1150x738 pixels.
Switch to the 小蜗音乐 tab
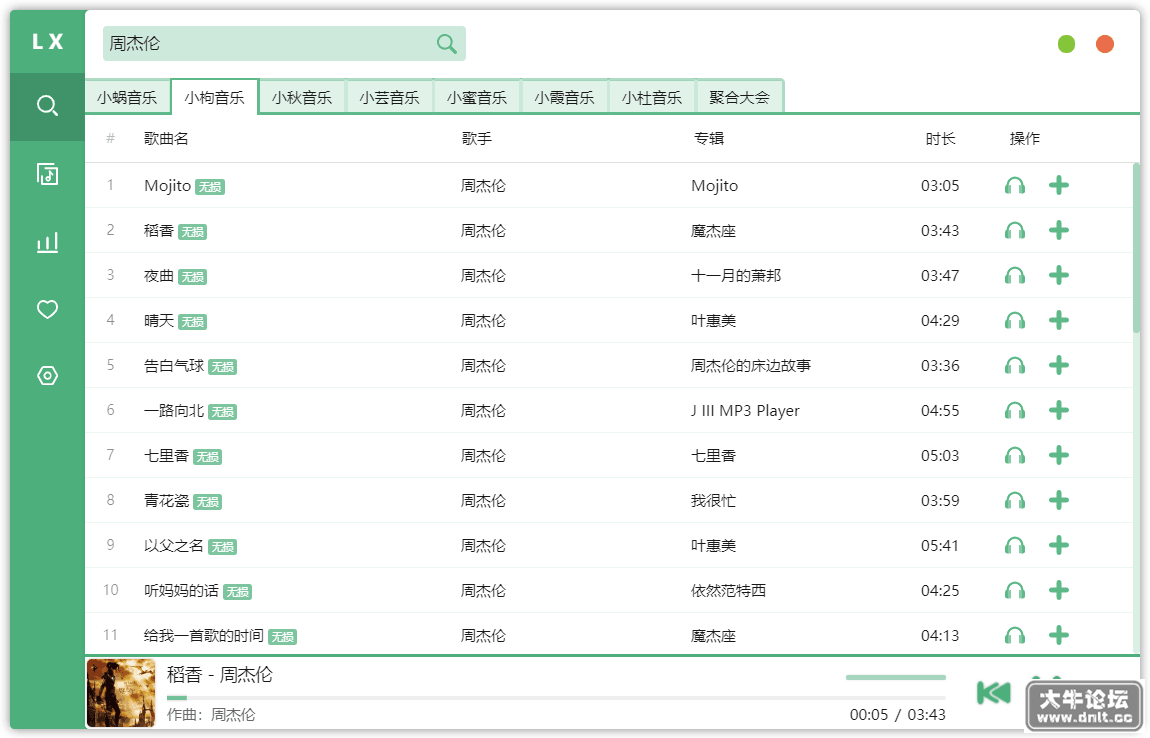[x=128, y=98]
